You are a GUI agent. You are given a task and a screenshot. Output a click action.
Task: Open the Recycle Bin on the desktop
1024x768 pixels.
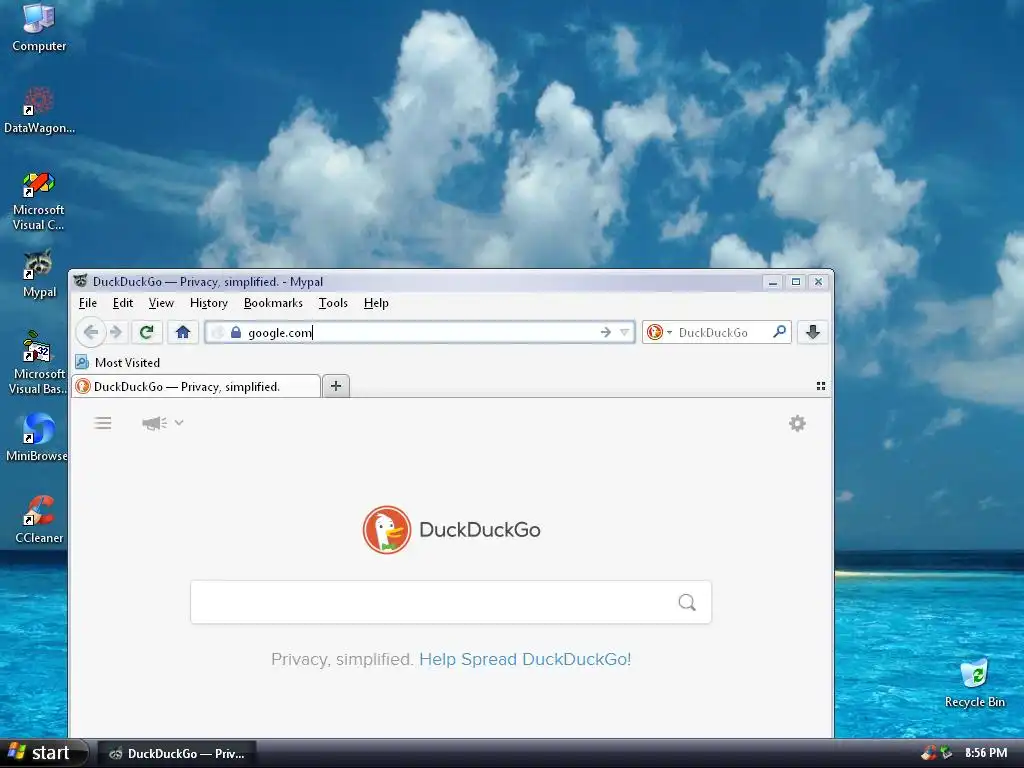[x=974, y=683]
